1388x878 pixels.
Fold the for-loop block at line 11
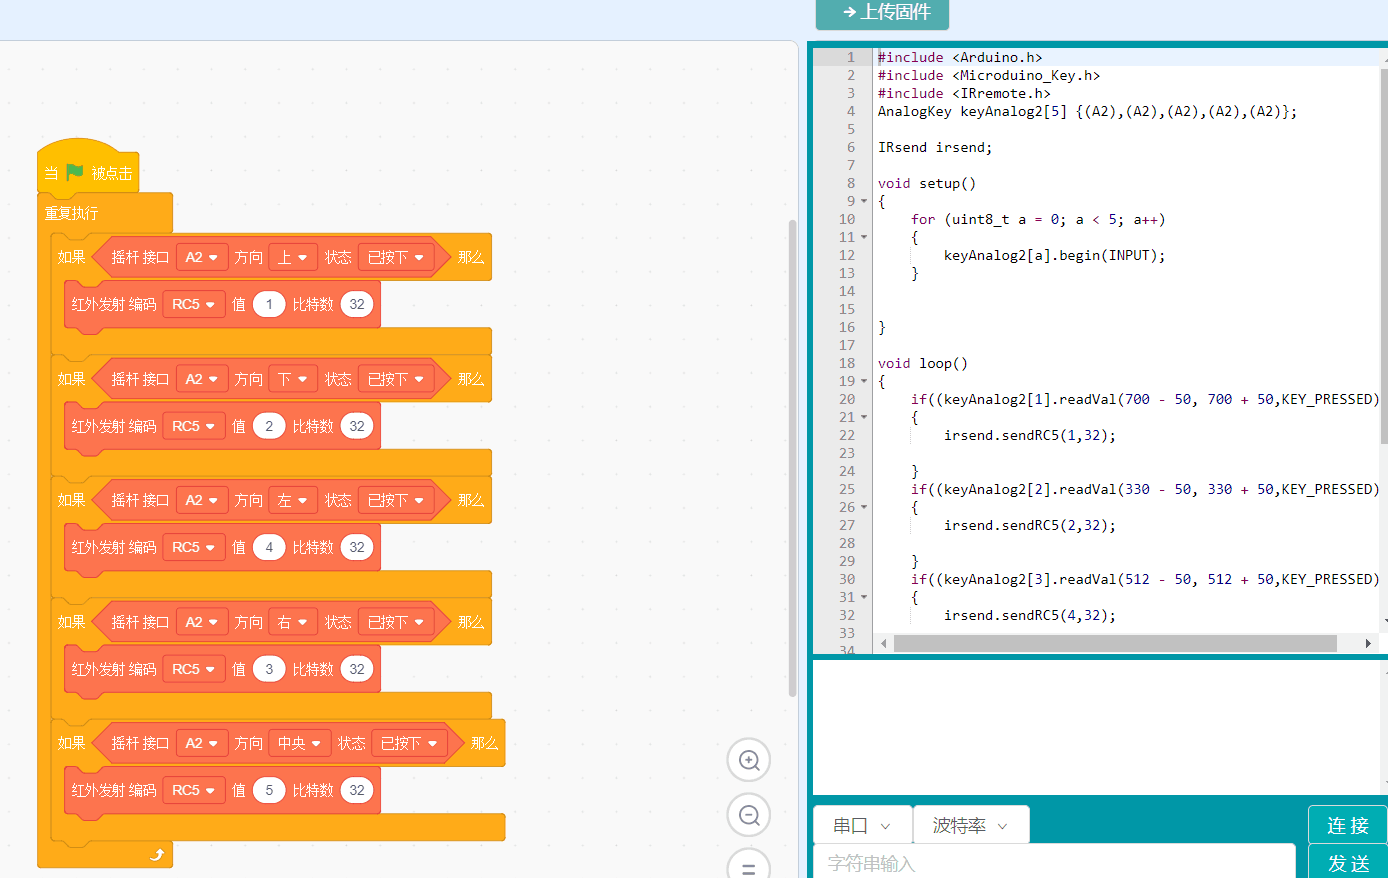point(864,237)
